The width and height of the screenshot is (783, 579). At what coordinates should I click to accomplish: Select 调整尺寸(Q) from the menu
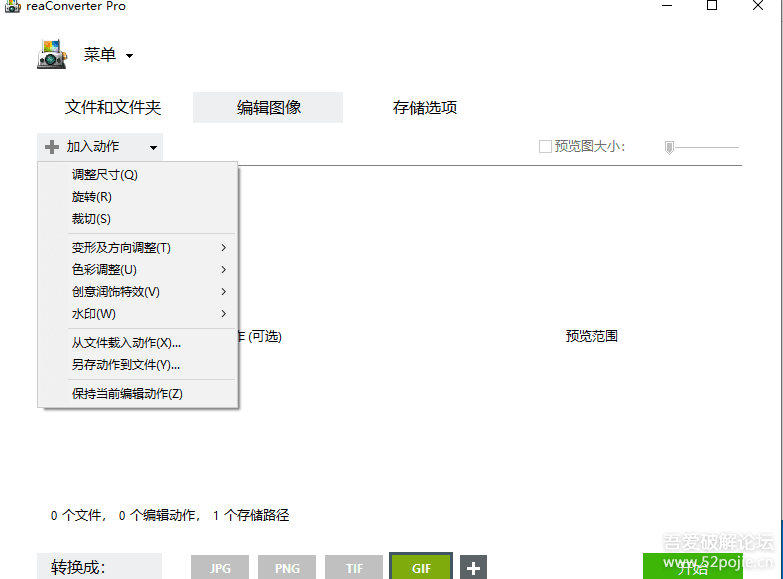pyautogui.click(x=105, y=175)
